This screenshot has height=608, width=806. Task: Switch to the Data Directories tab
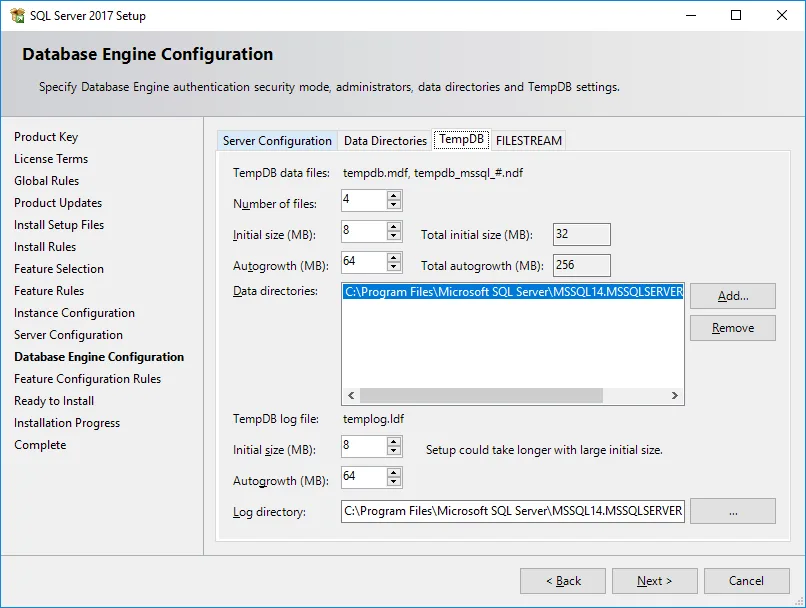pyautogui.click(x=385, y=141)
